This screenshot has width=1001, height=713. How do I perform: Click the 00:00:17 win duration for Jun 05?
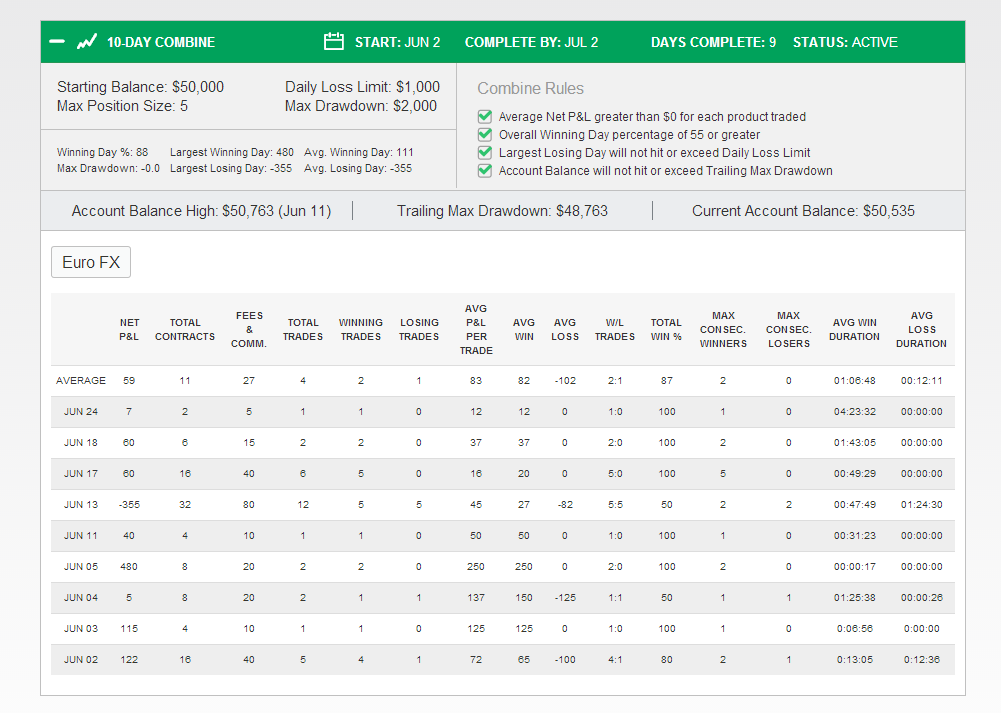coord(855,566)
